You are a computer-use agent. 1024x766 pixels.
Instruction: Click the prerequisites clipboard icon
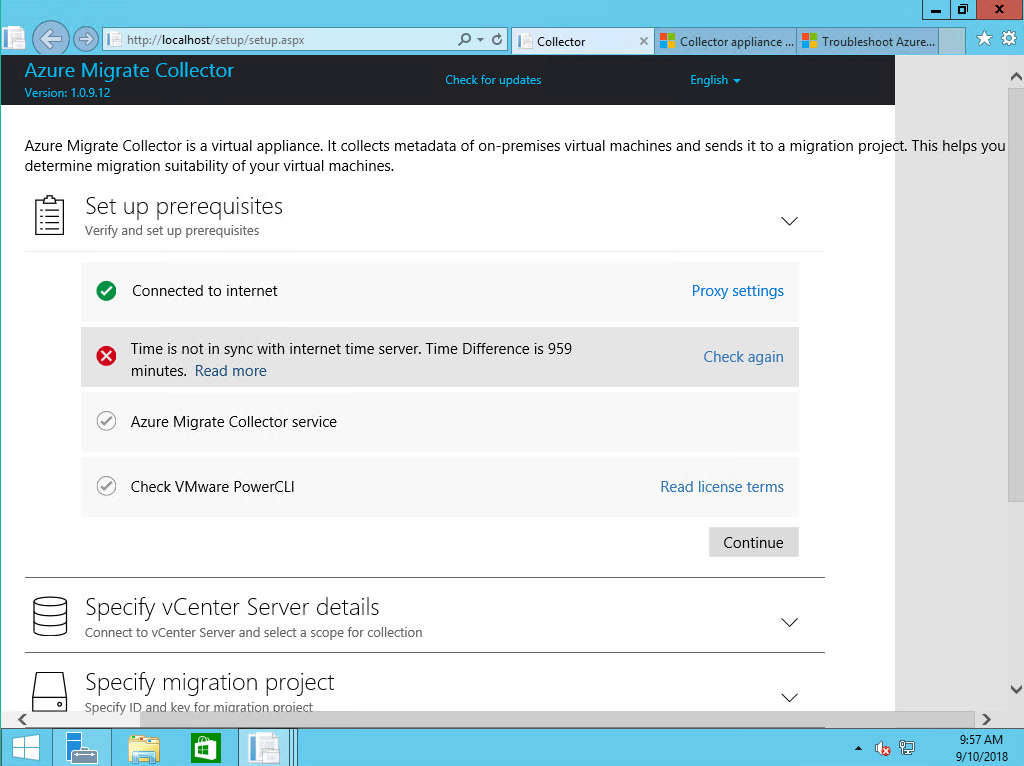[50, 215]
